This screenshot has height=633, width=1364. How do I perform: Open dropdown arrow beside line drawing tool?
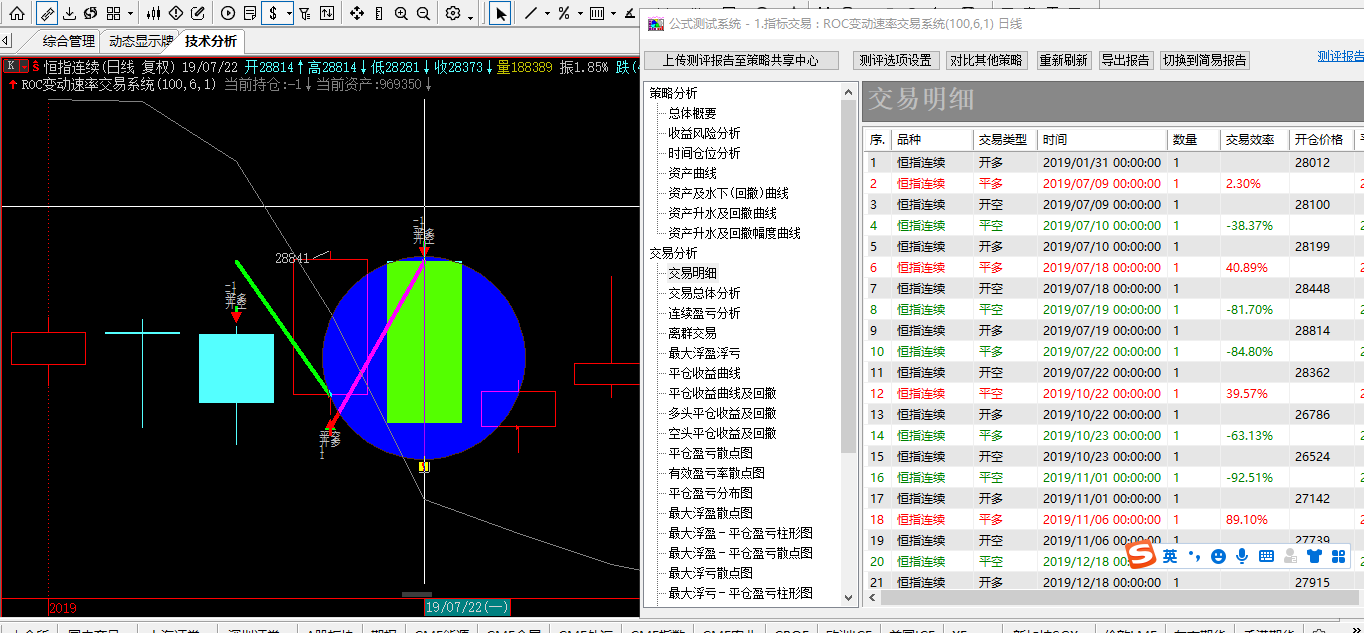[547, 13]
